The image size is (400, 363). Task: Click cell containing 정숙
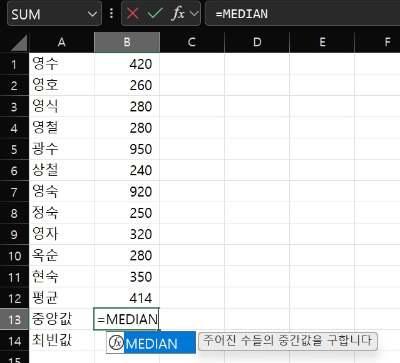click(x=61, y=213)
